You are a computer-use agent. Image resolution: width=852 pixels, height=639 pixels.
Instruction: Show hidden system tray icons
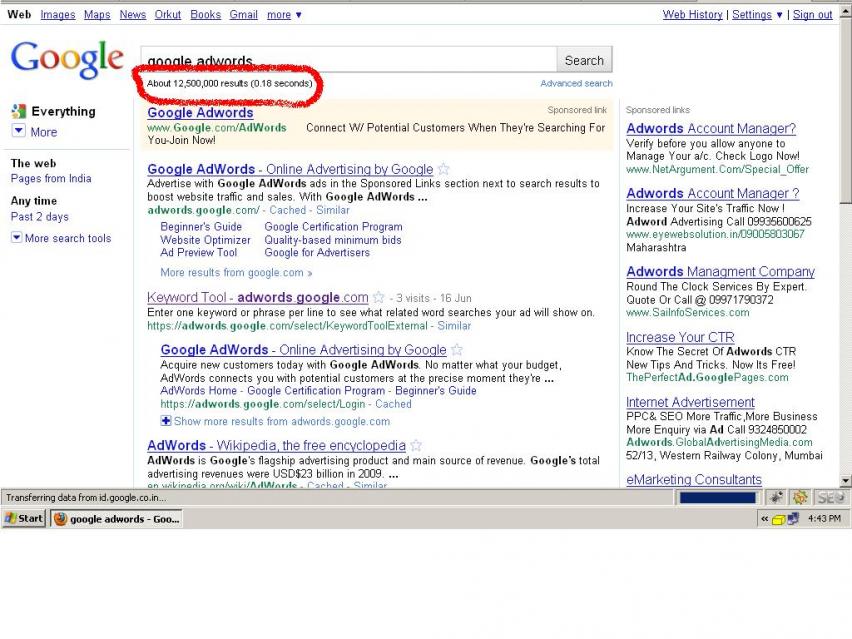click(765, 519)
